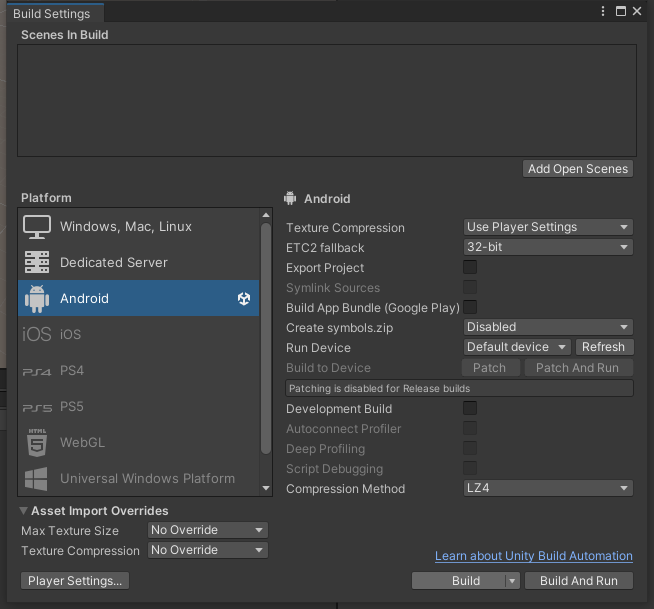This screenshot has width=654, height=609.
Task: Click the Compression Method label
Action: (345, 489)
